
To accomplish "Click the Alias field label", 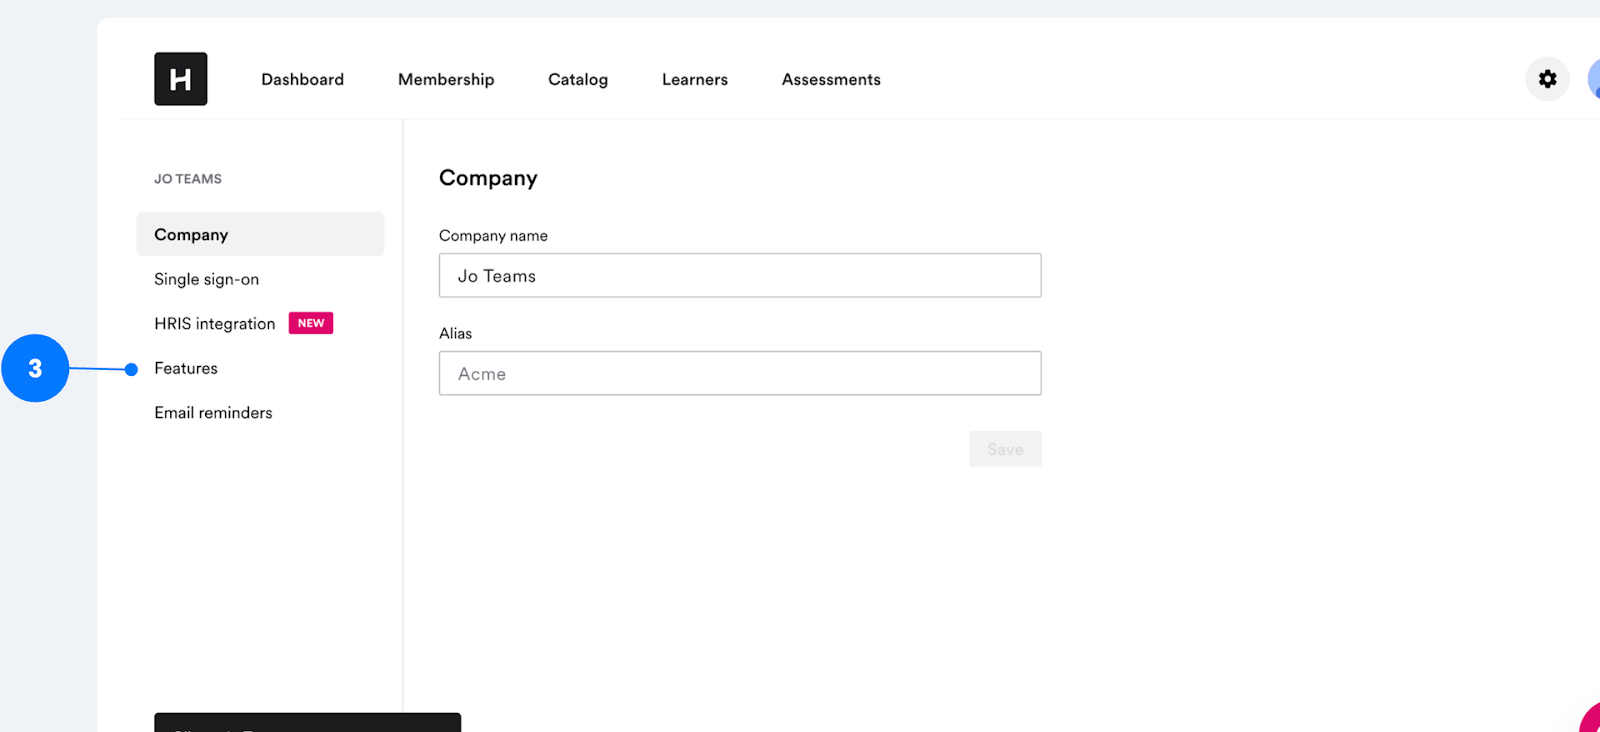I will [455, 333].
